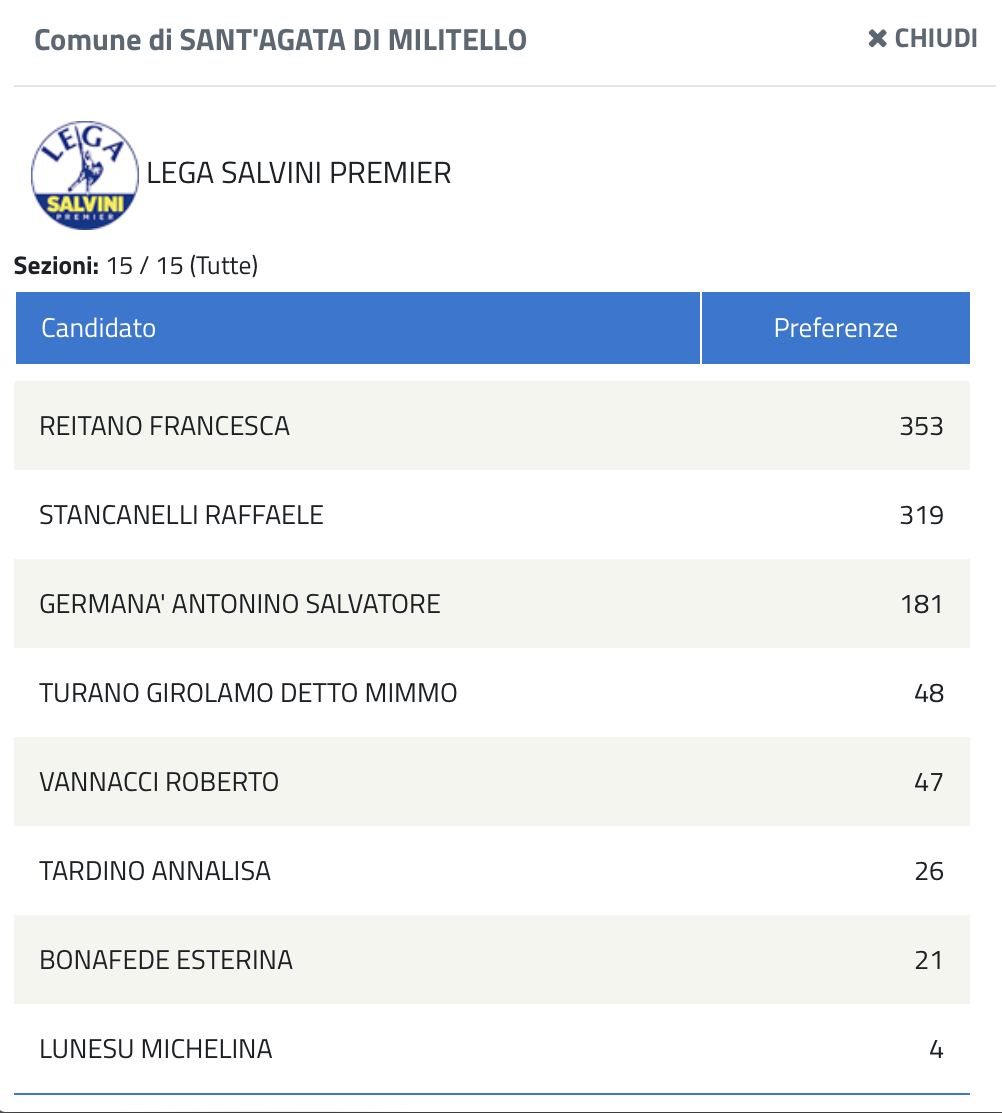Select candidate STANCANELLI RAFFAELE
Viewport: 1002px width, 1113px height.
pyautogui.click(x=181, y=515)
